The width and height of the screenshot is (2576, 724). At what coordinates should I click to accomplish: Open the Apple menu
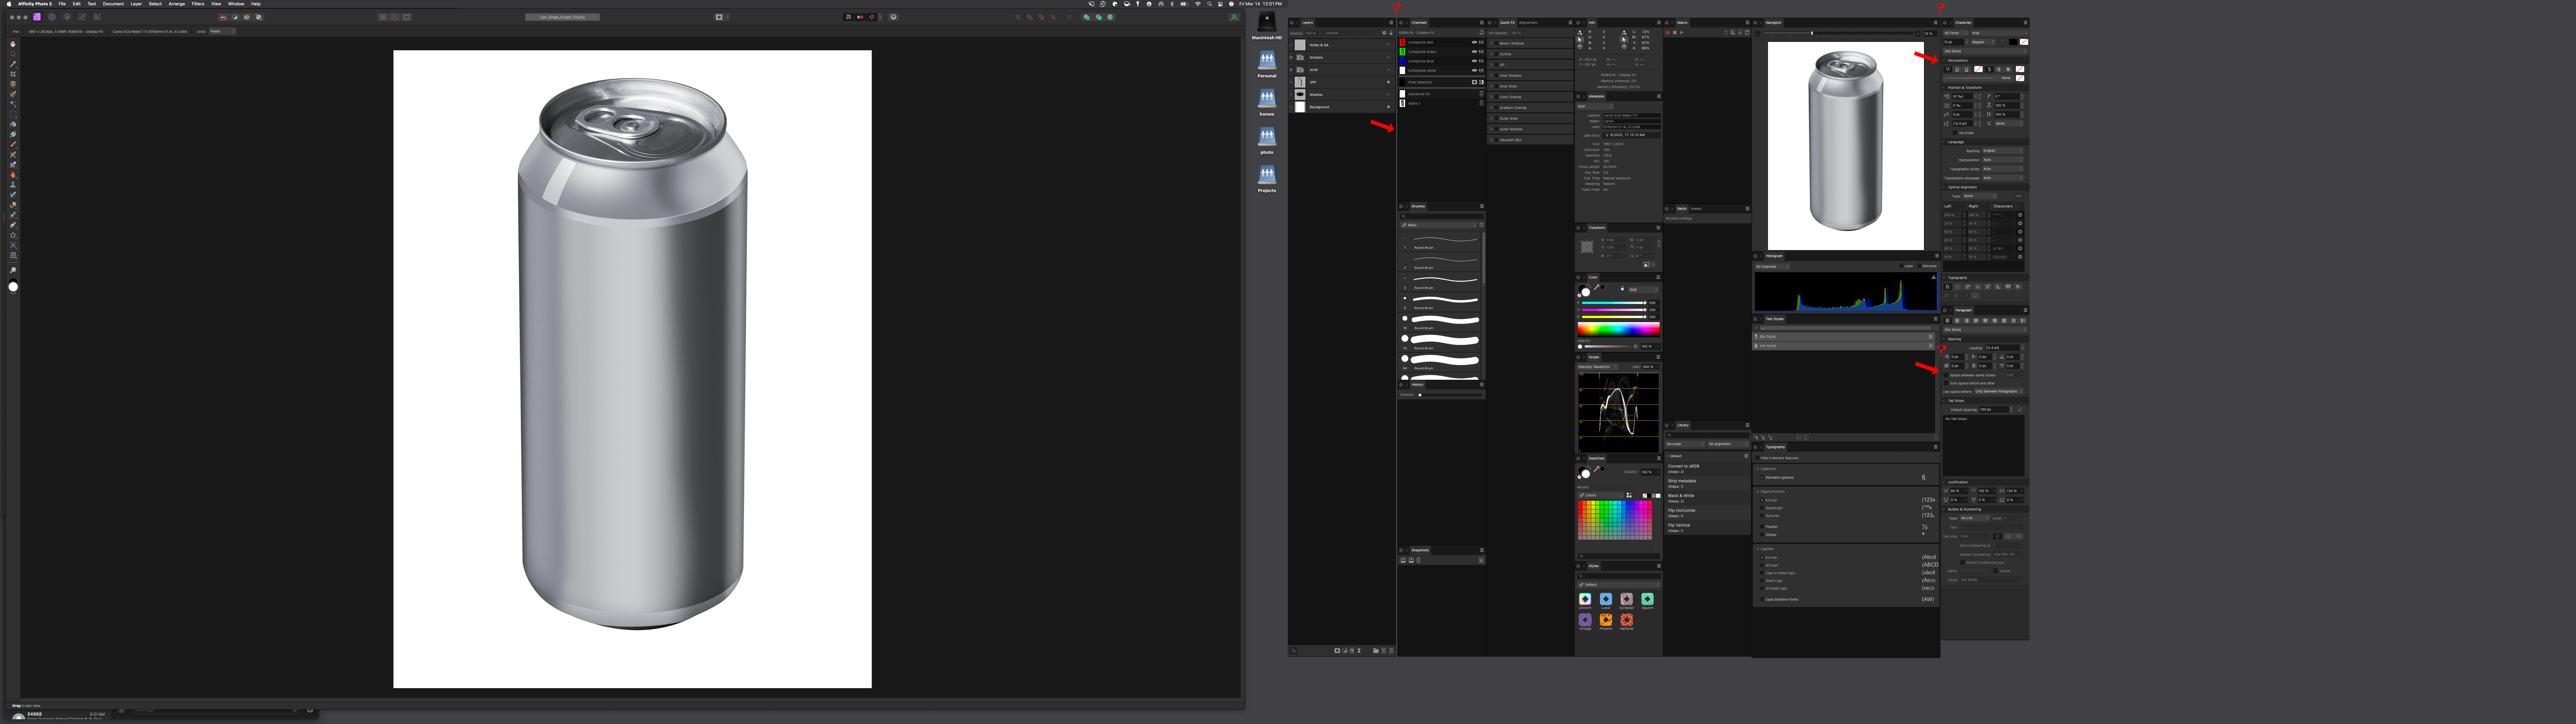9,4
